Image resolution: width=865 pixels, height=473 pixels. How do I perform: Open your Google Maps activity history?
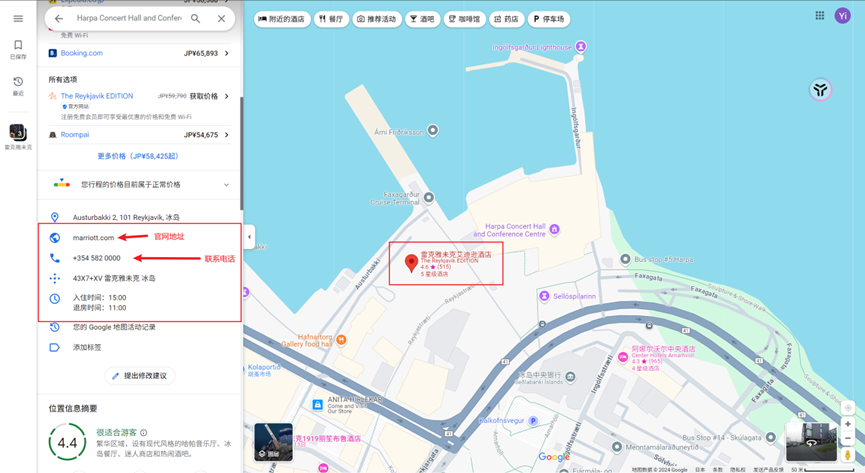(x=114, y=327)
